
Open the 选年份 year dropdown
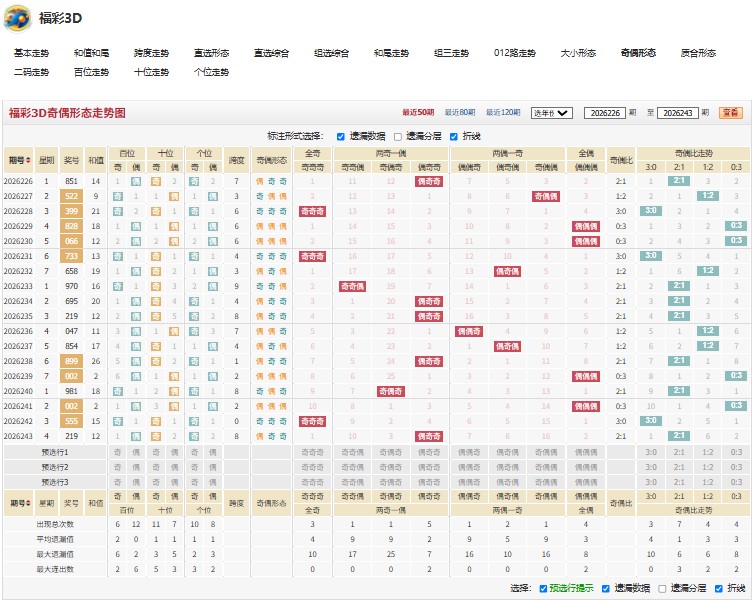[x=552, y=113]
